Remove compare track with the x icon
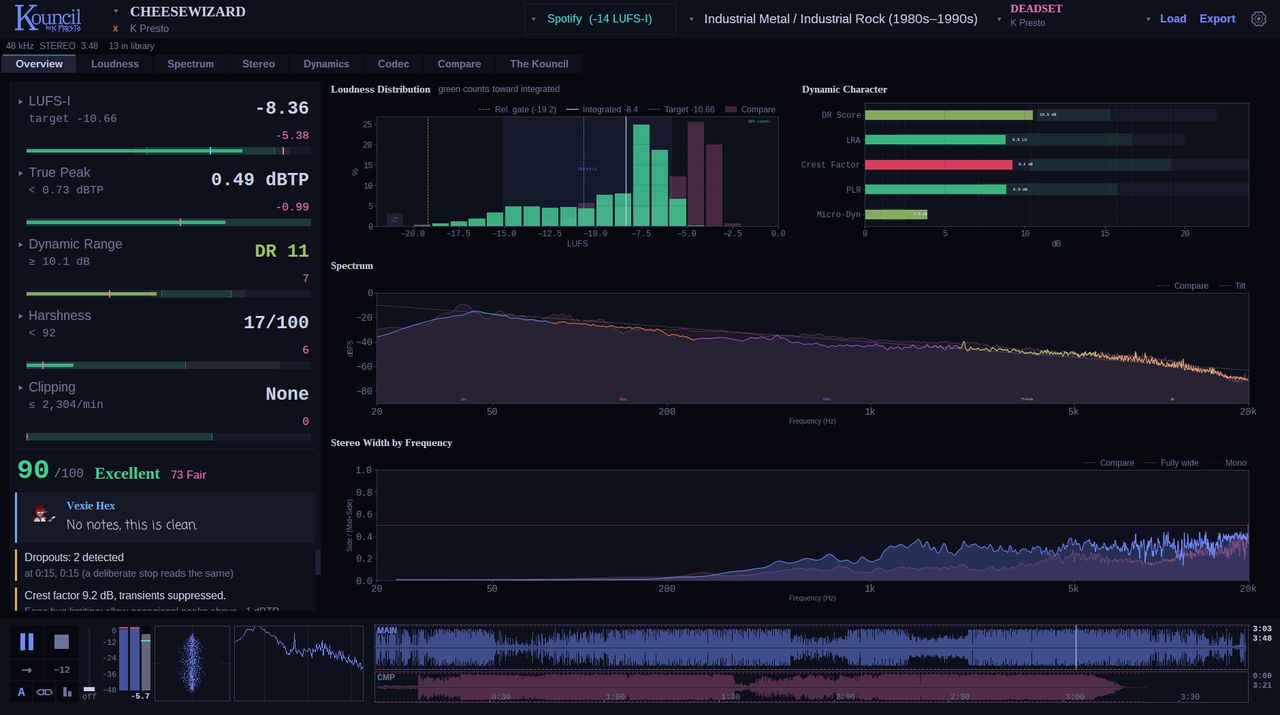The width and height of the screenshot is (1280, 715). [x=116, y=29]
